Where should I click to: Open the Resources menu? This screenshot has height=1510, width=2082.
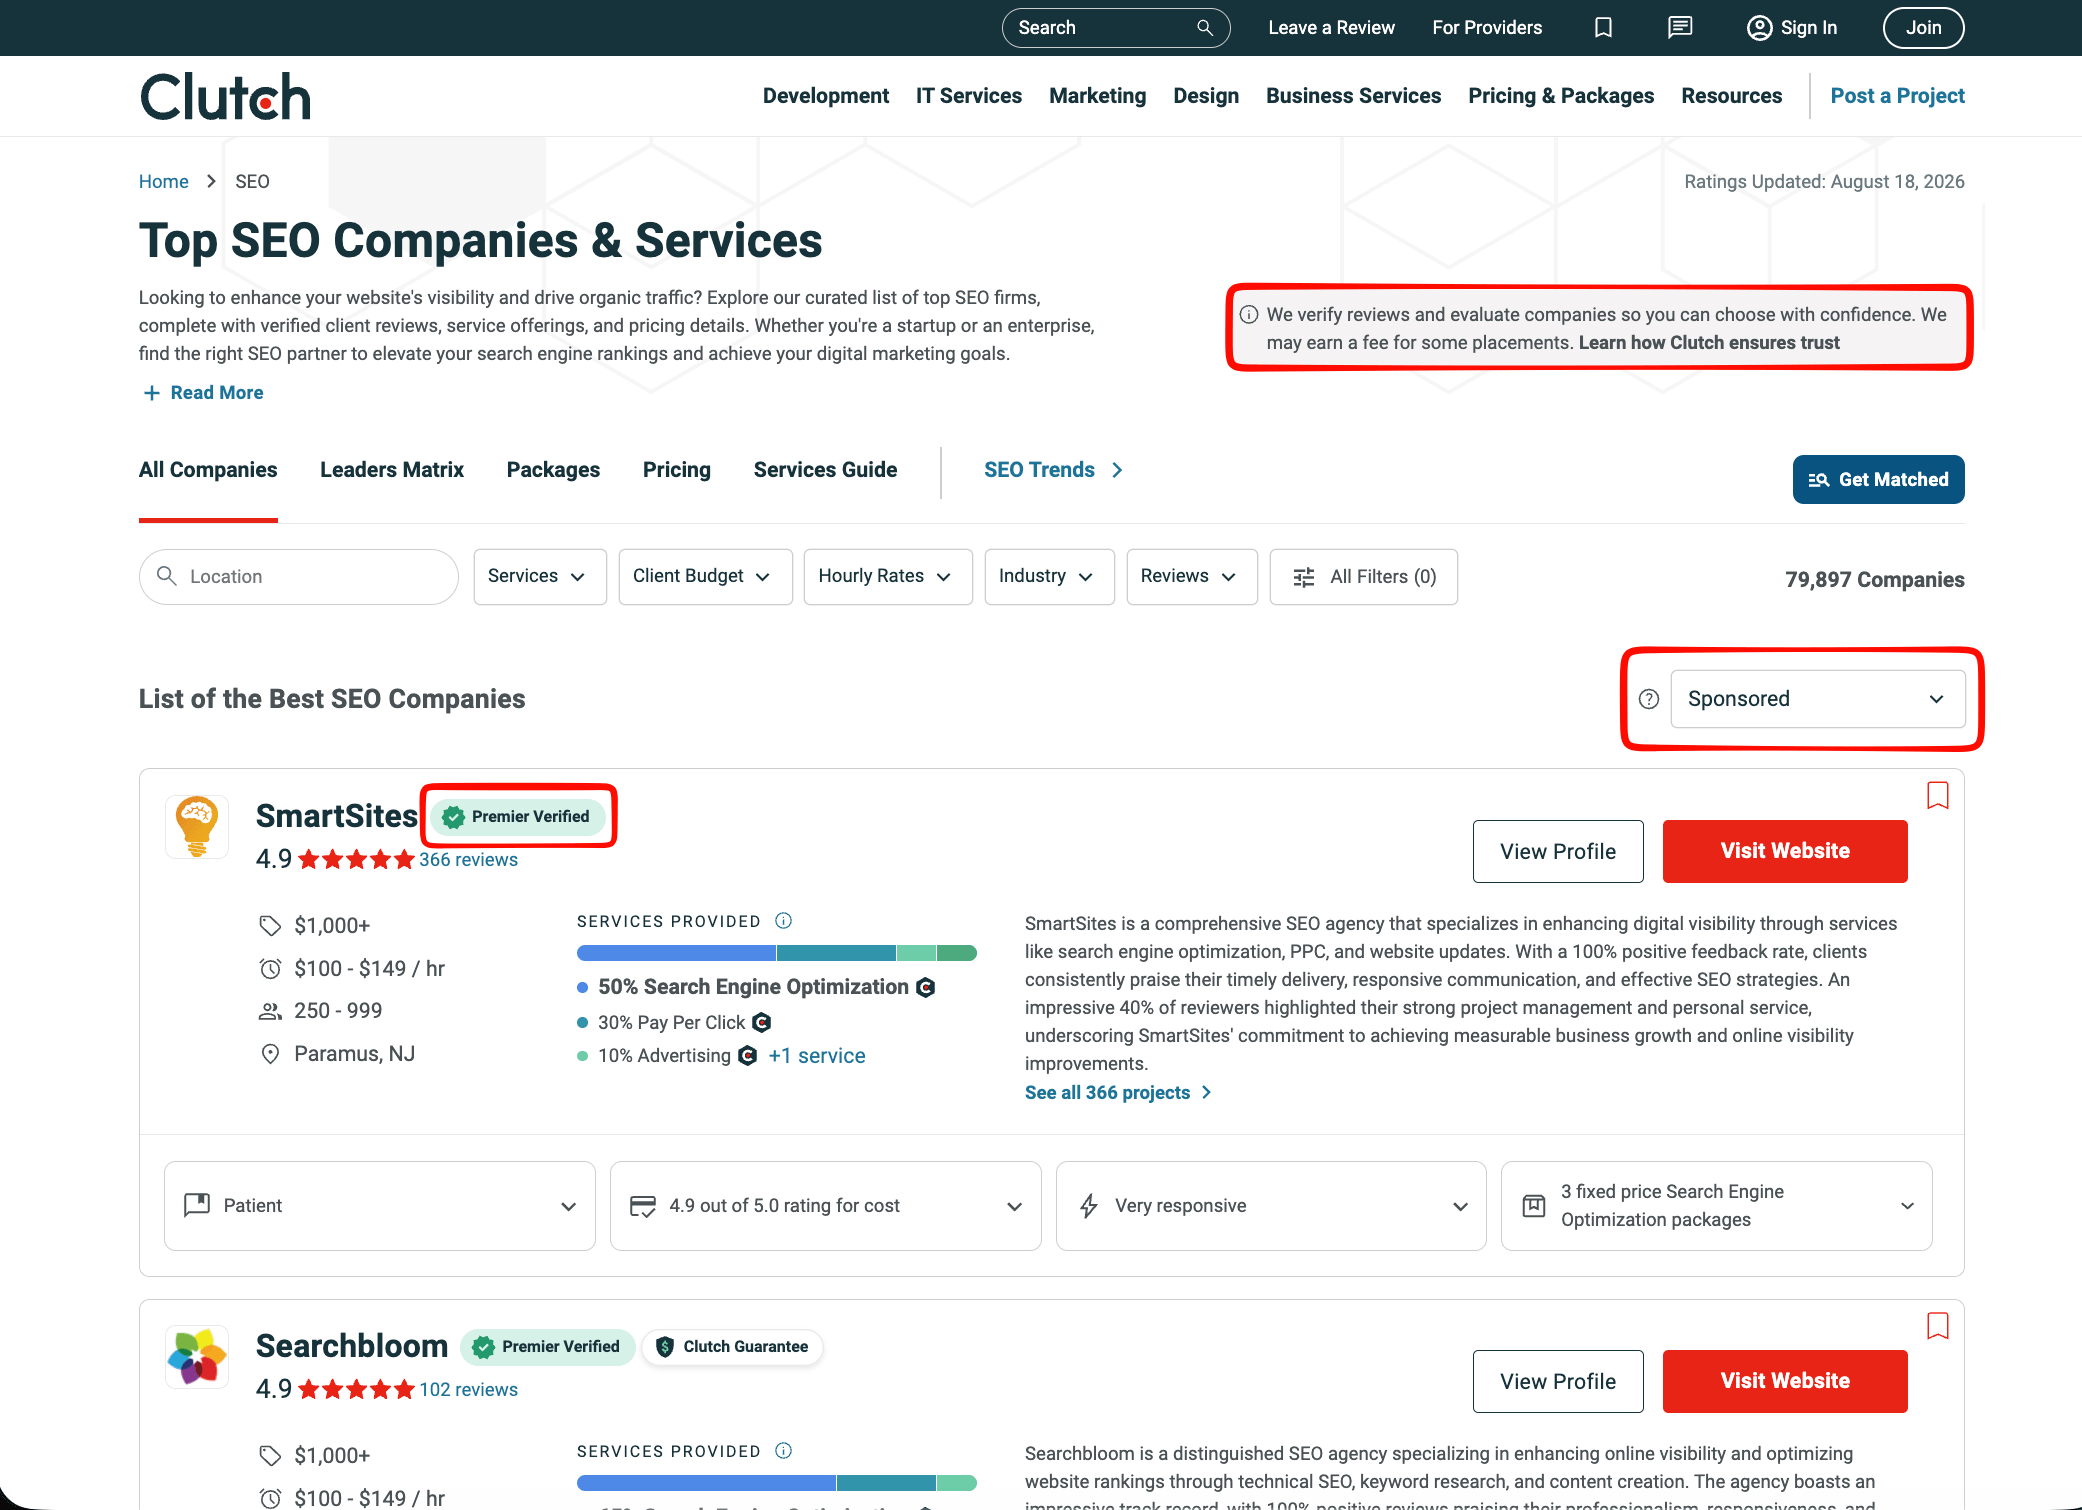pyautogui.click(x=1732, y=96)
